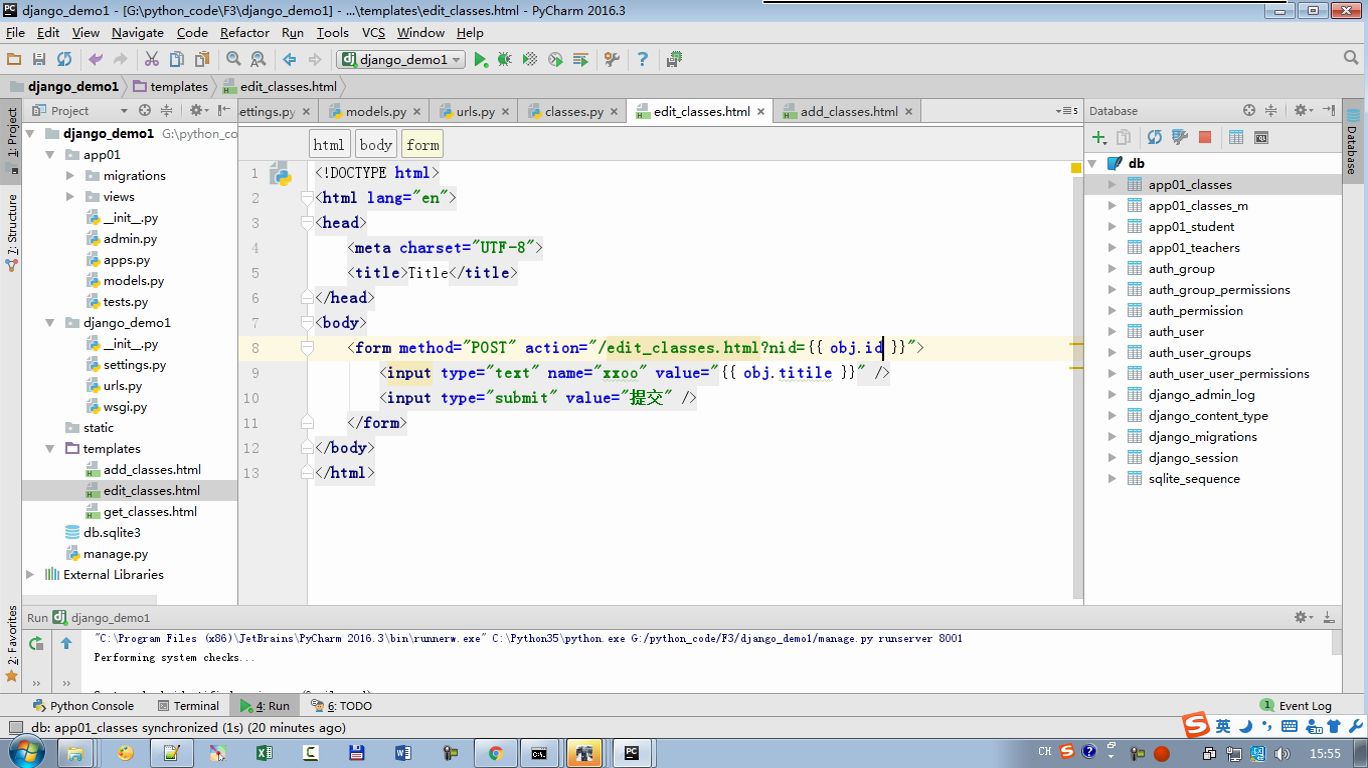Start debugging with the bug icon
Image resolution: width=1368 pixels, height=768 pixels.
click(x=505, y=60)
